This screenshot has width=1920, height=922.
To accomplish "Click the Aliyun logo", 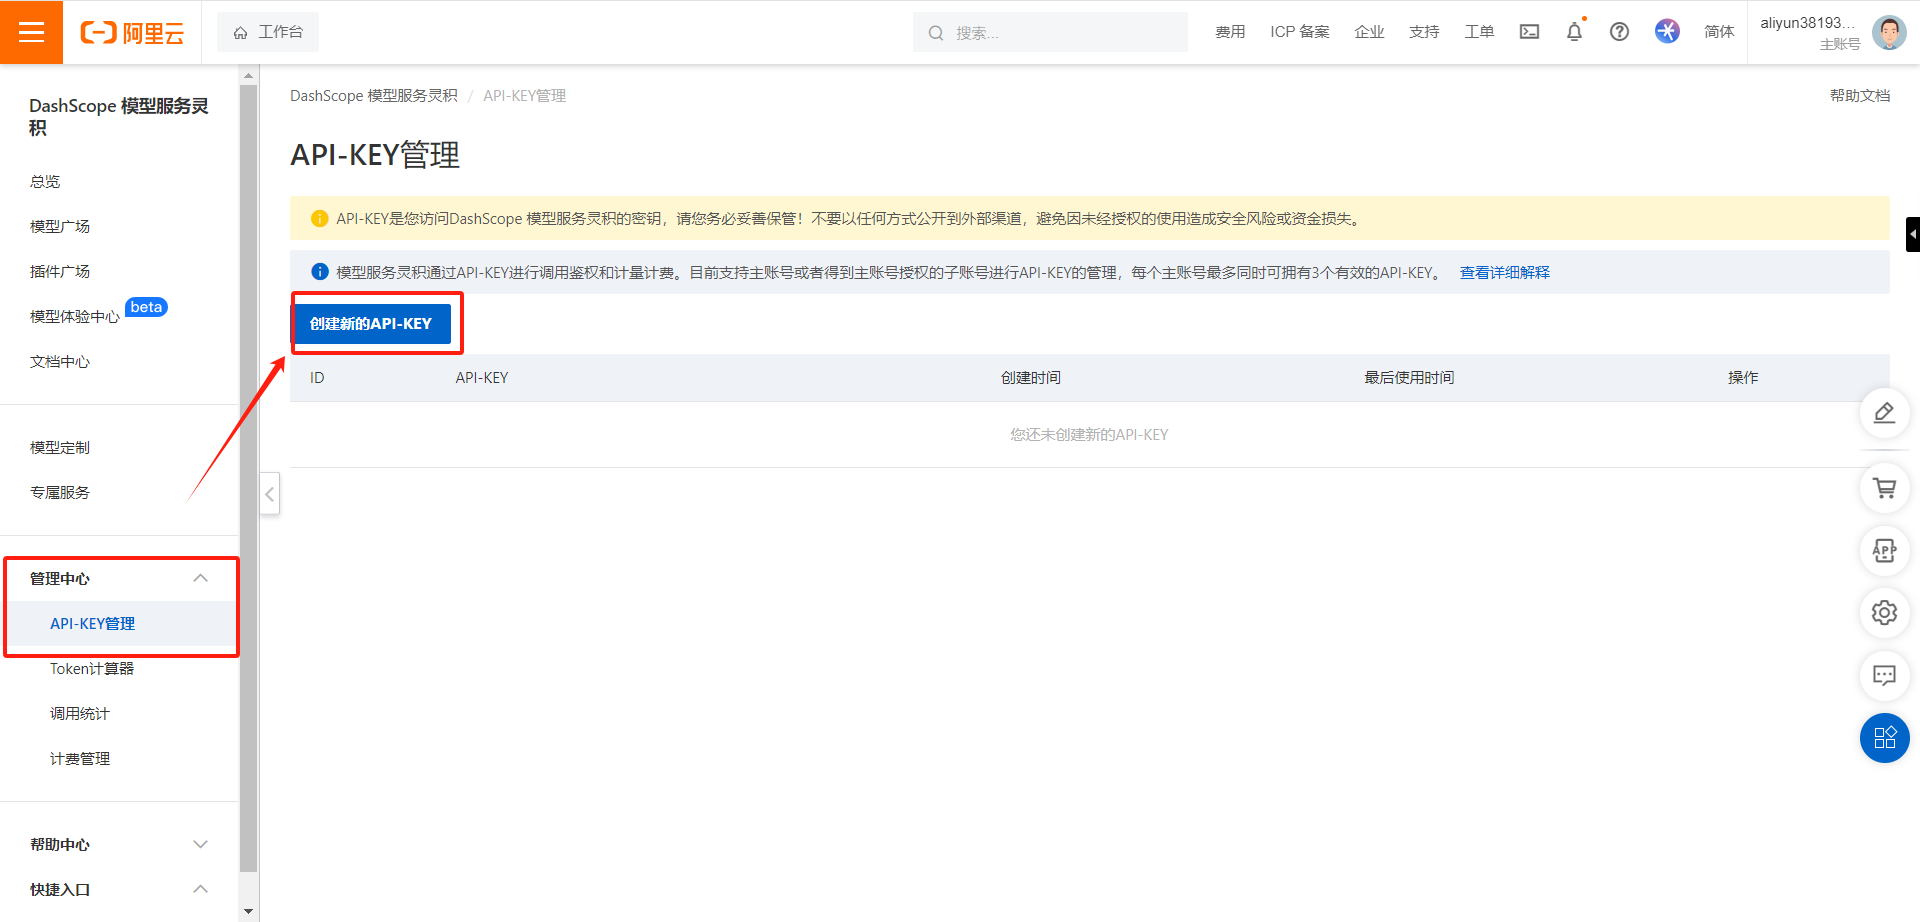I will [x=132, y=33].
